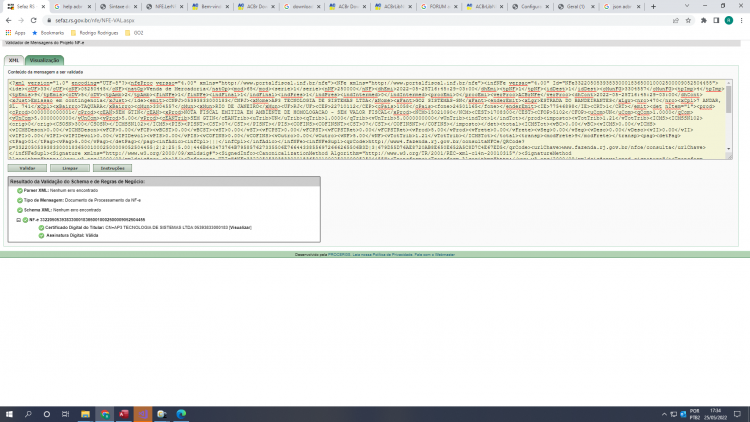750x422 pixels.
Task: Open Cortana circle on the taskbar
Action: click(x=47, y=414)
